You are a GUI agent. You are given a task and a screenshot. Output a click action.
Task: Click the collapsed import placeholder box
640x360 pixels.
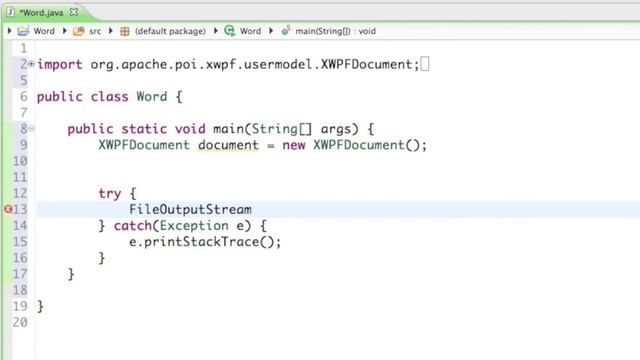(425, 64)
